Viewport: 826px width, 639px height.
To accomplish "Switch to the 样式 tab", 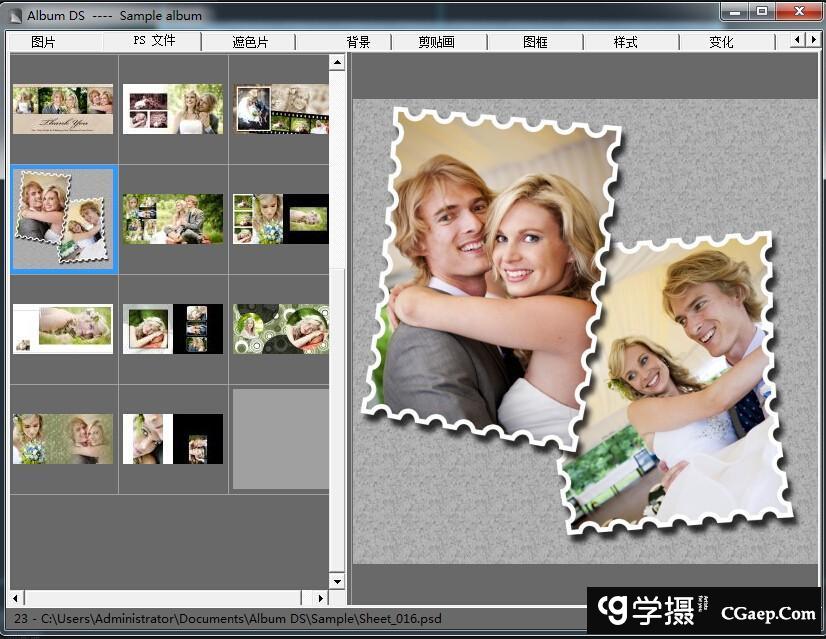I will click(x=626, y=42).
